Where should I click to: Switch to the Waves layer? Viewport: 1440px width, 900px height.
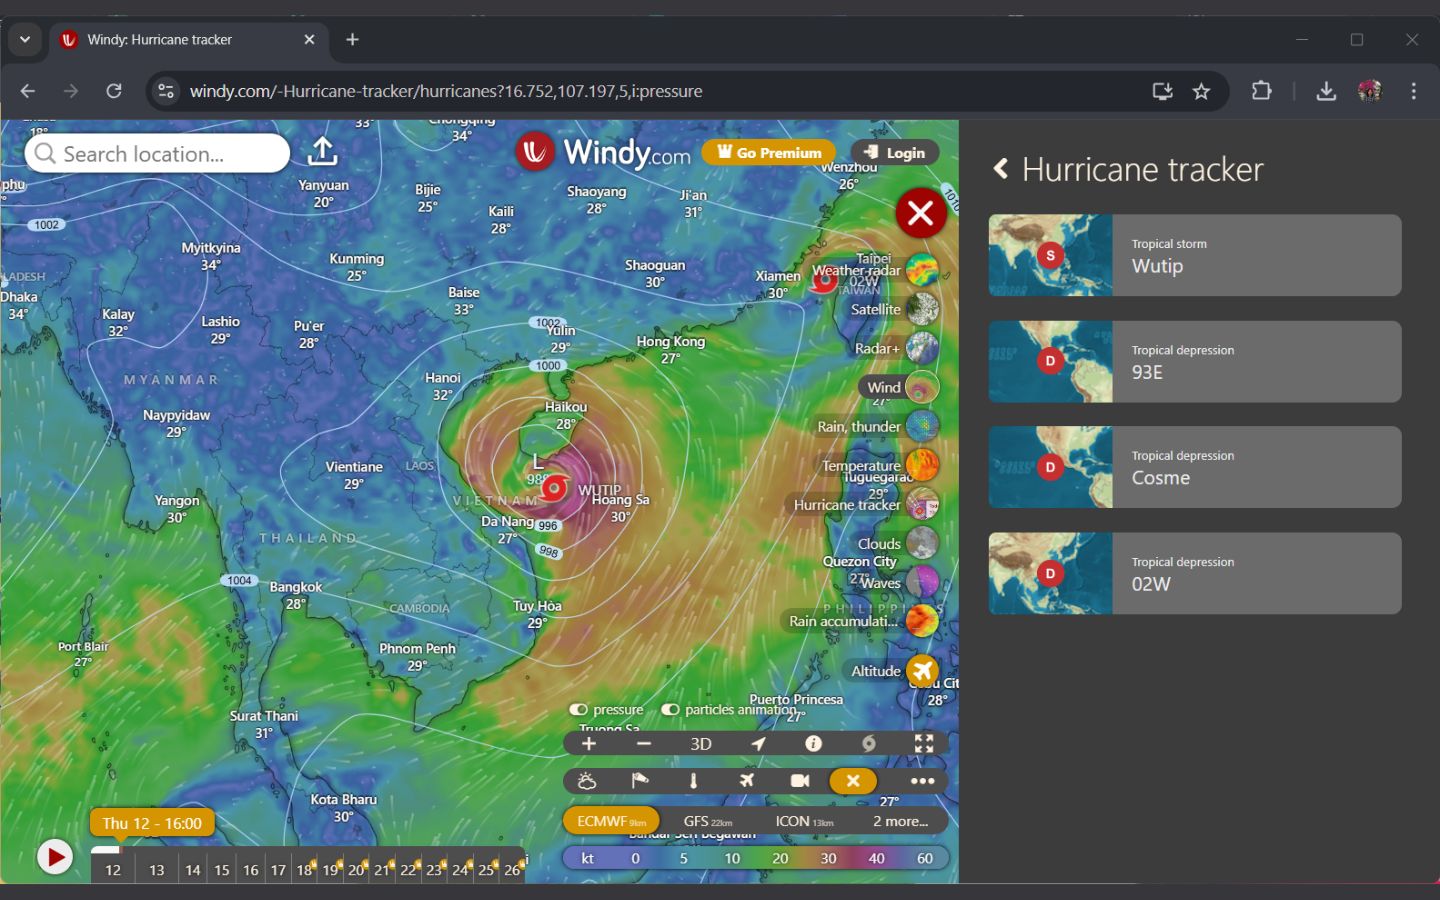[x=922, y=582]
